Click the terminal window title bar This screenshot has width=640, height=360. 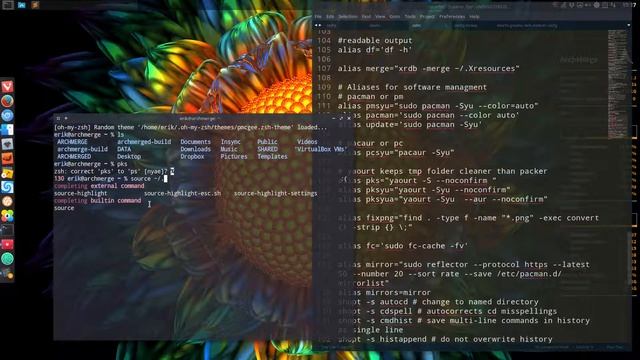[x=203, y=118]
